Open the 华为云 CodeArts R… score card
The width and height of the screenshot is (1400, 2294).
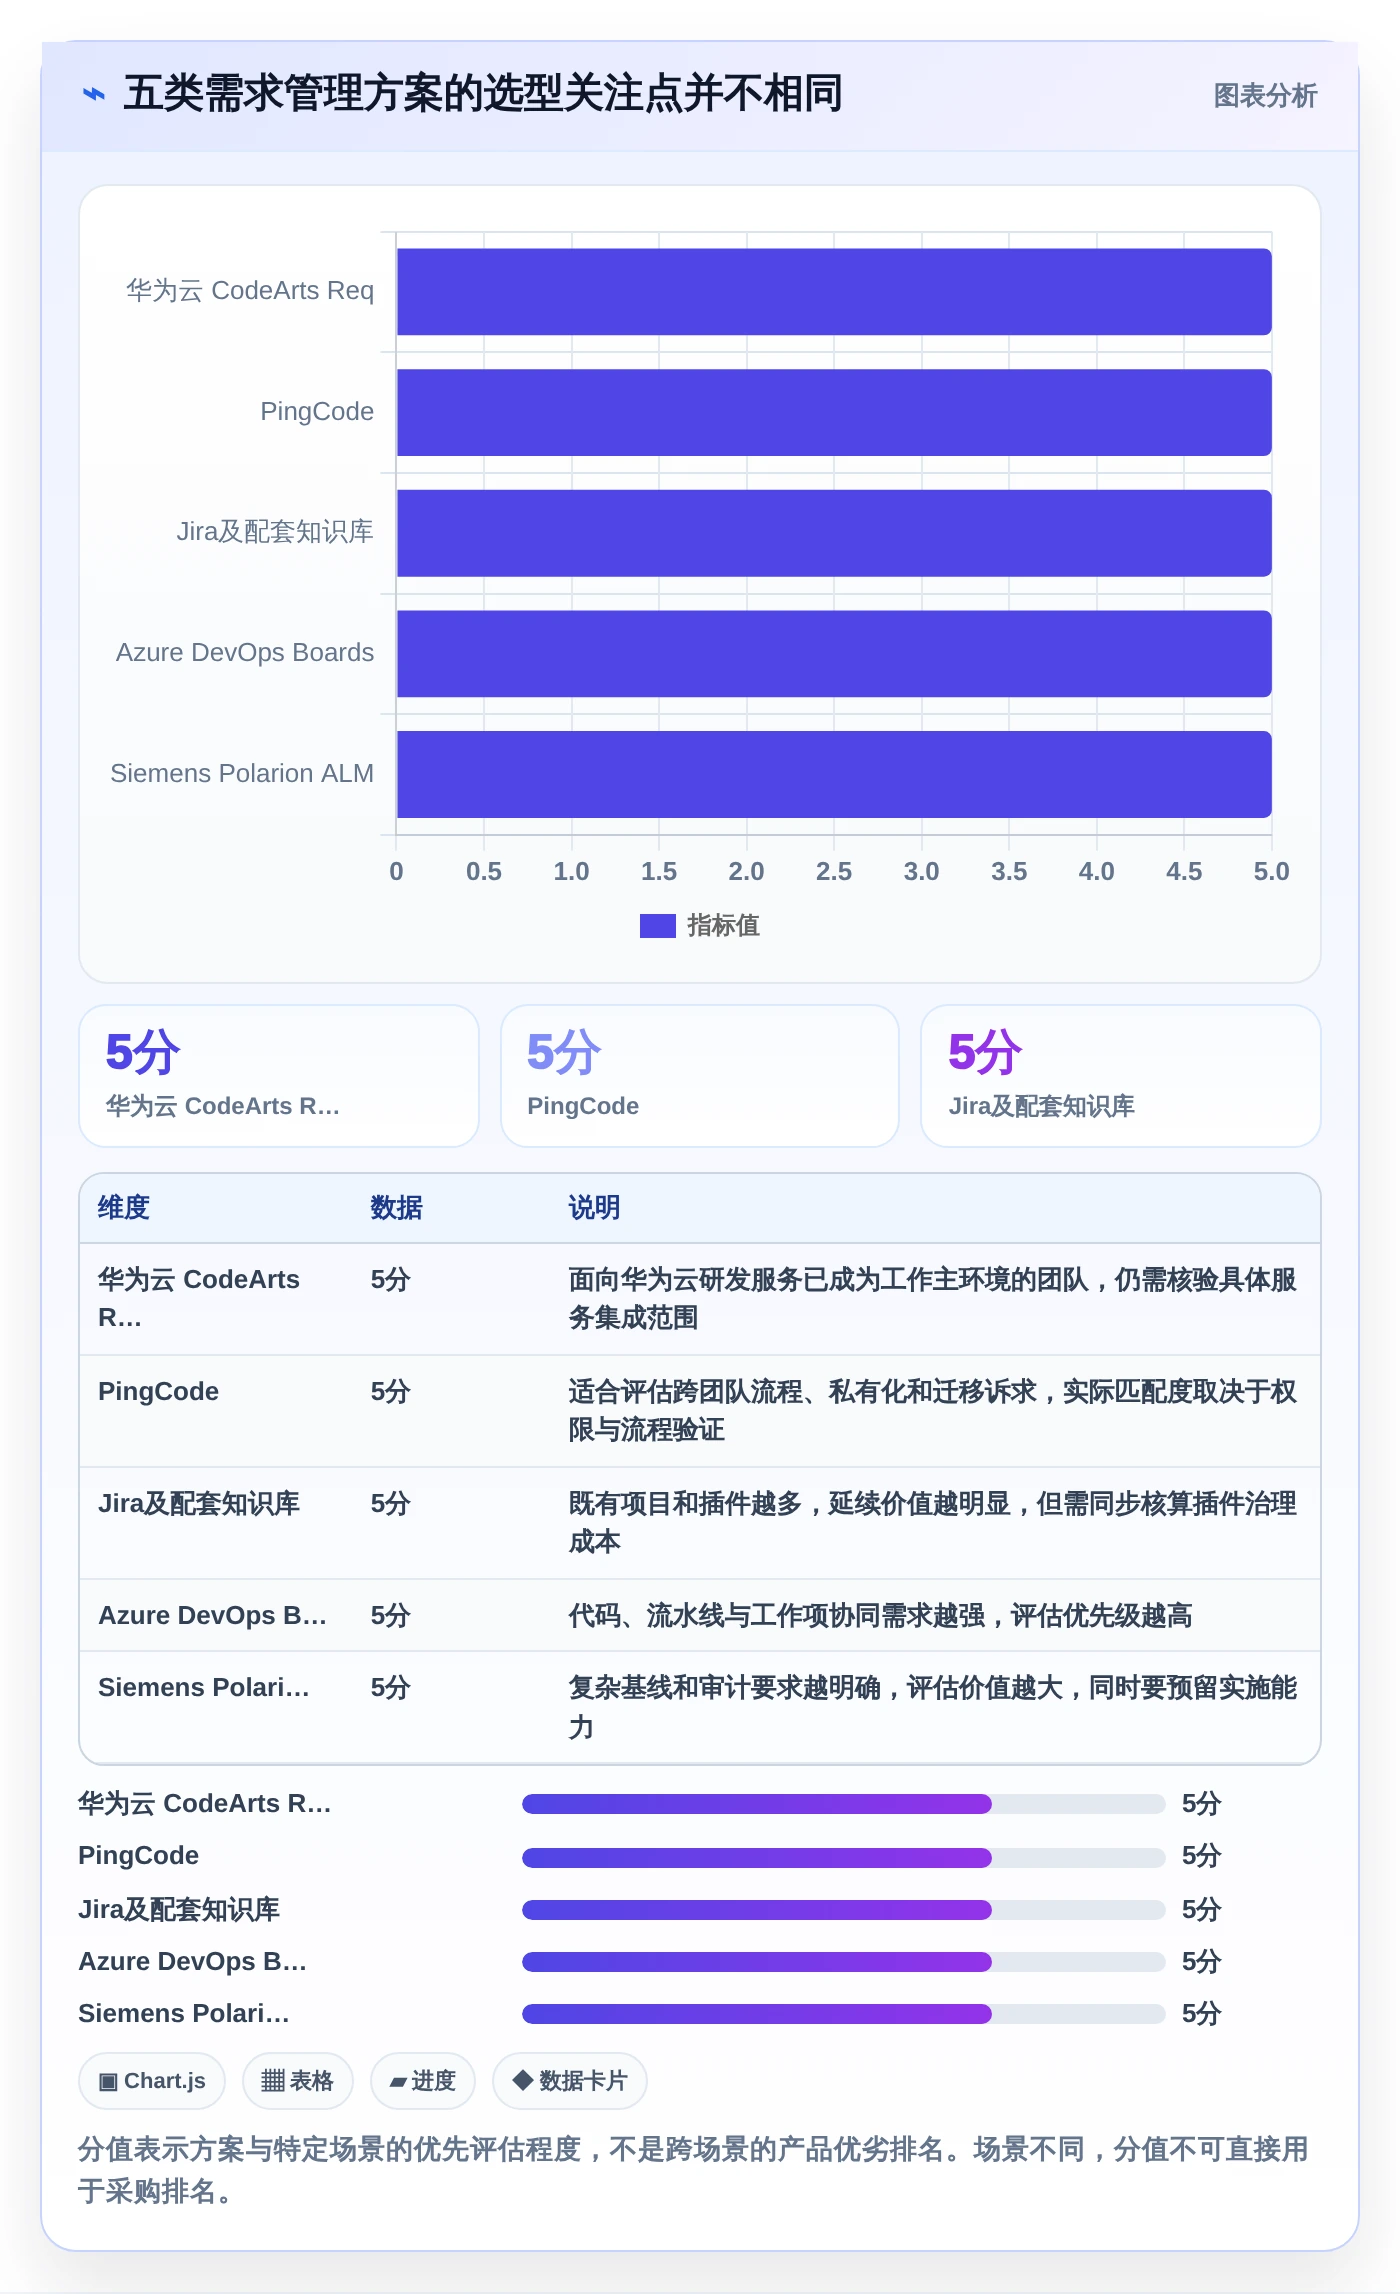(279, 1076)
